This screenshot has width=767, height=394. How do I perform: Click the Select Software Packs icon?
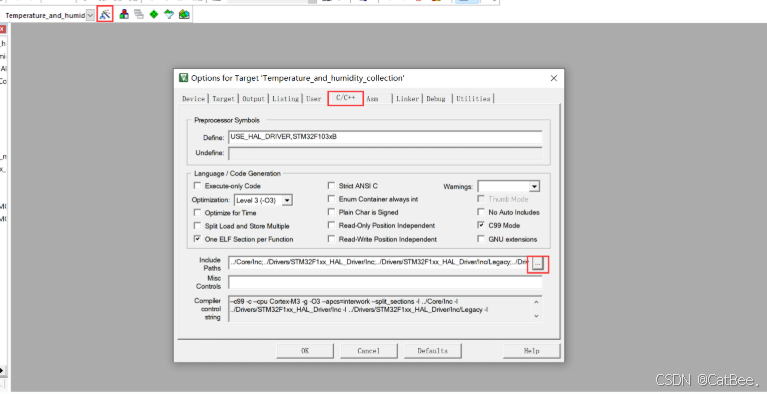[x=169, y=15]
